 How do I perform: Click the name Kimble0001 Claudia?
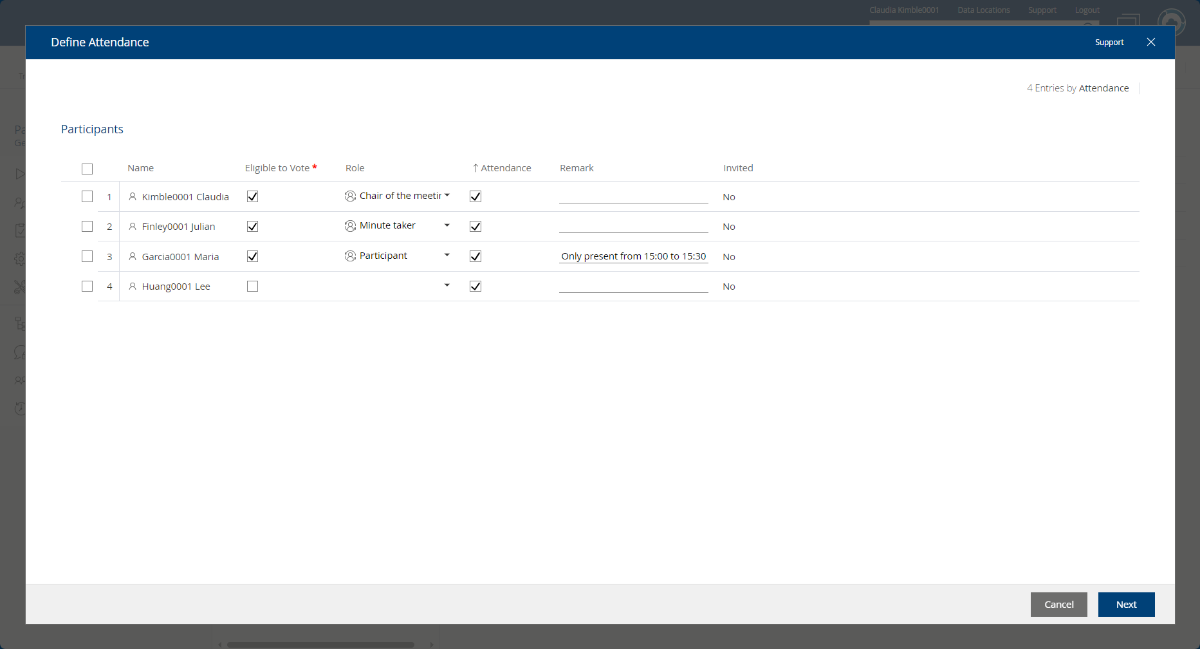185,197
